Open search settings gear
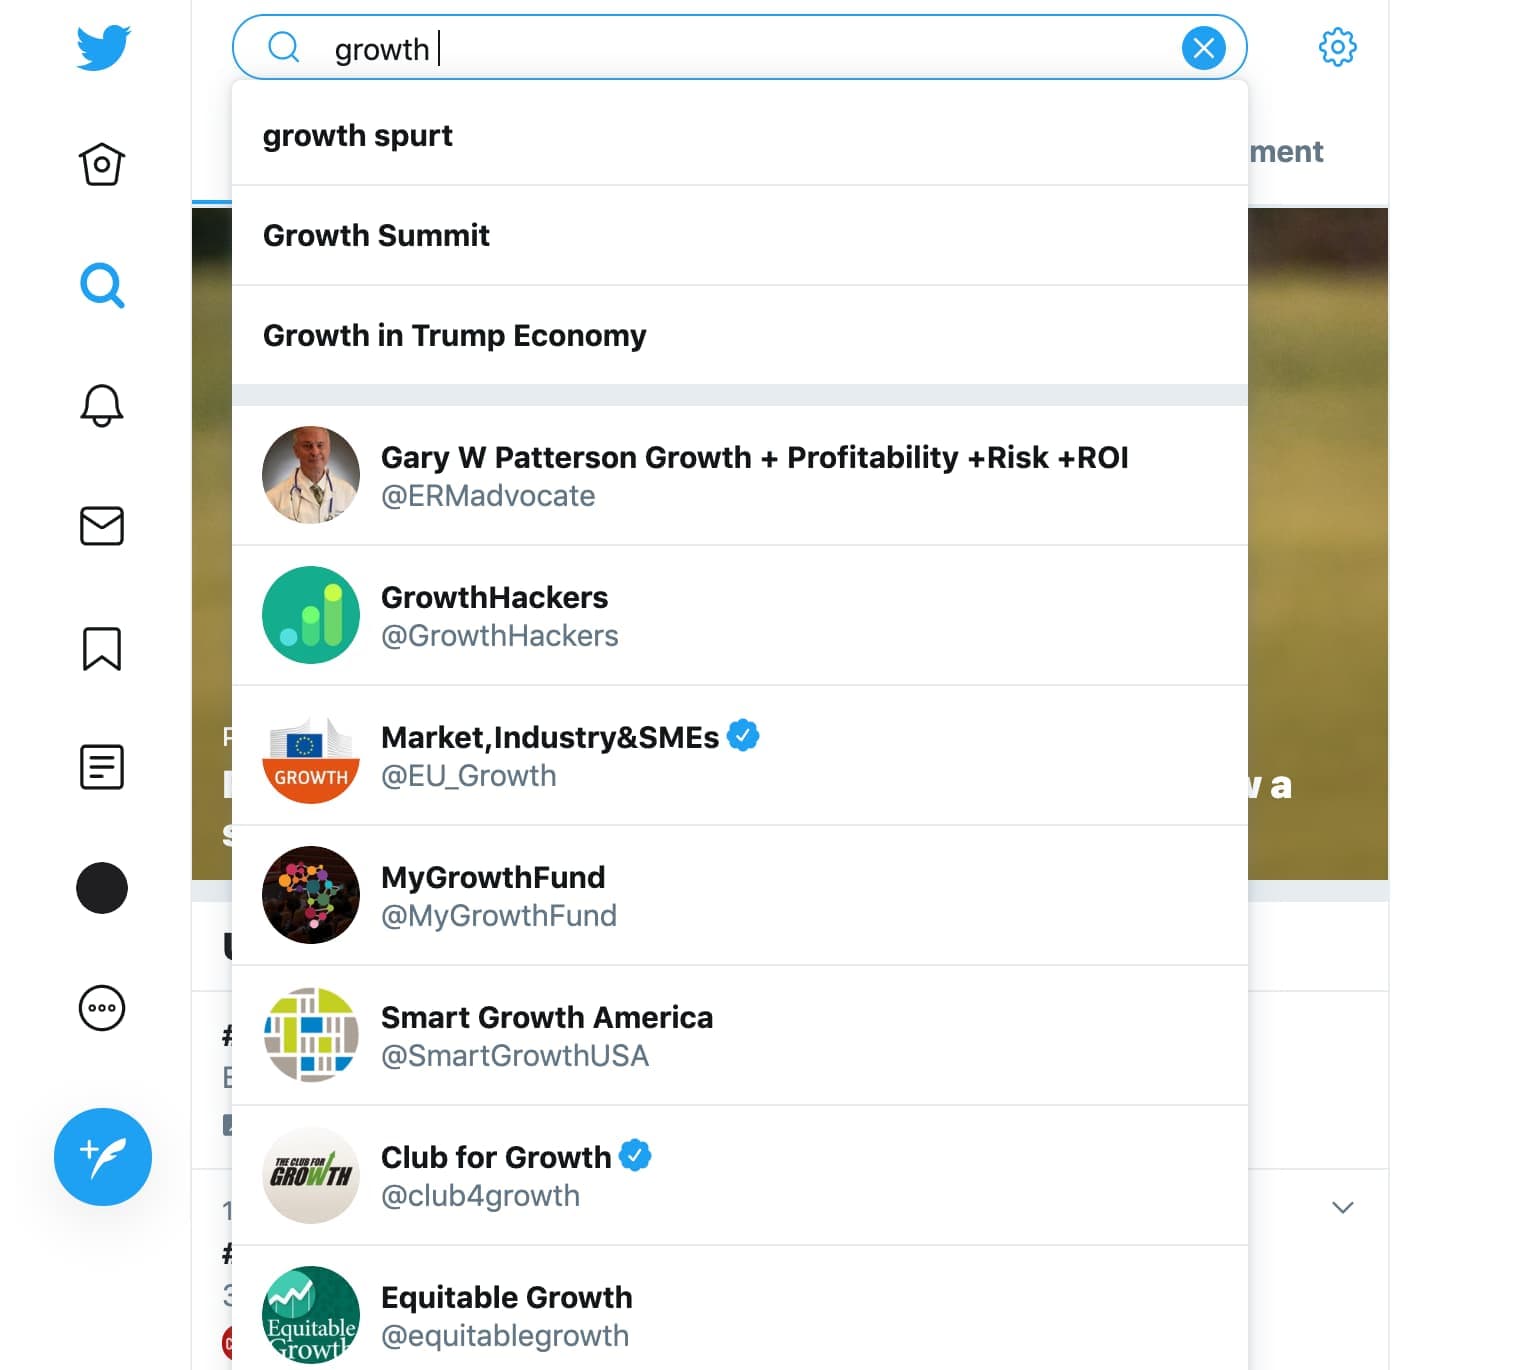The image size is (1522, 1370). [1337, 46]
